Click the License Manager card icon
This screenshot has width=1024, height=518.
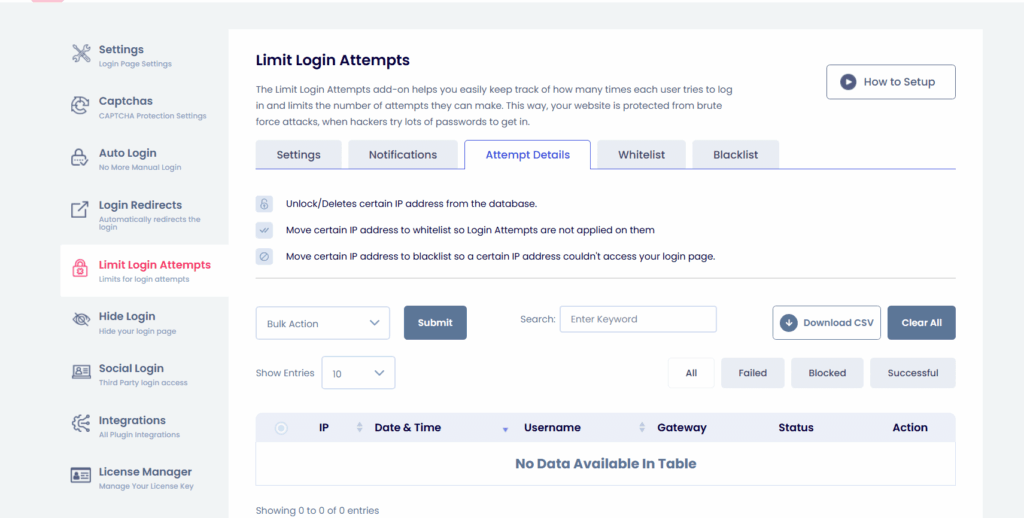click(81, 476)
